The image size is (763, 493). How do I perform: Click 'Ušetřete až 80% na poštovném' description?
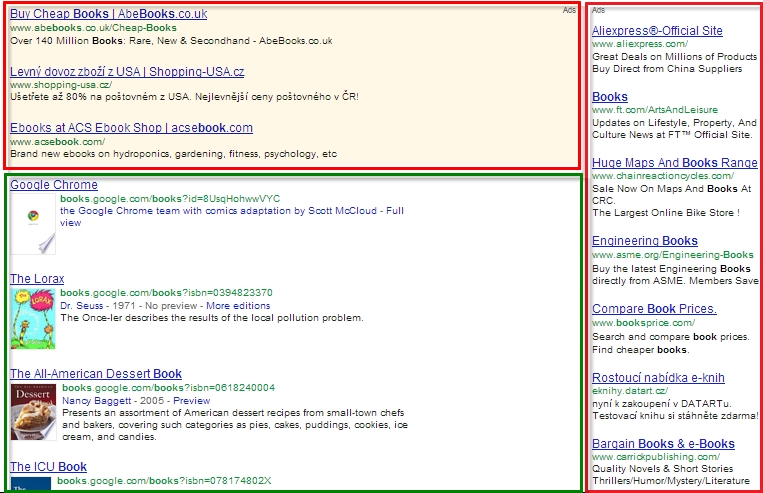coord(184,96)
